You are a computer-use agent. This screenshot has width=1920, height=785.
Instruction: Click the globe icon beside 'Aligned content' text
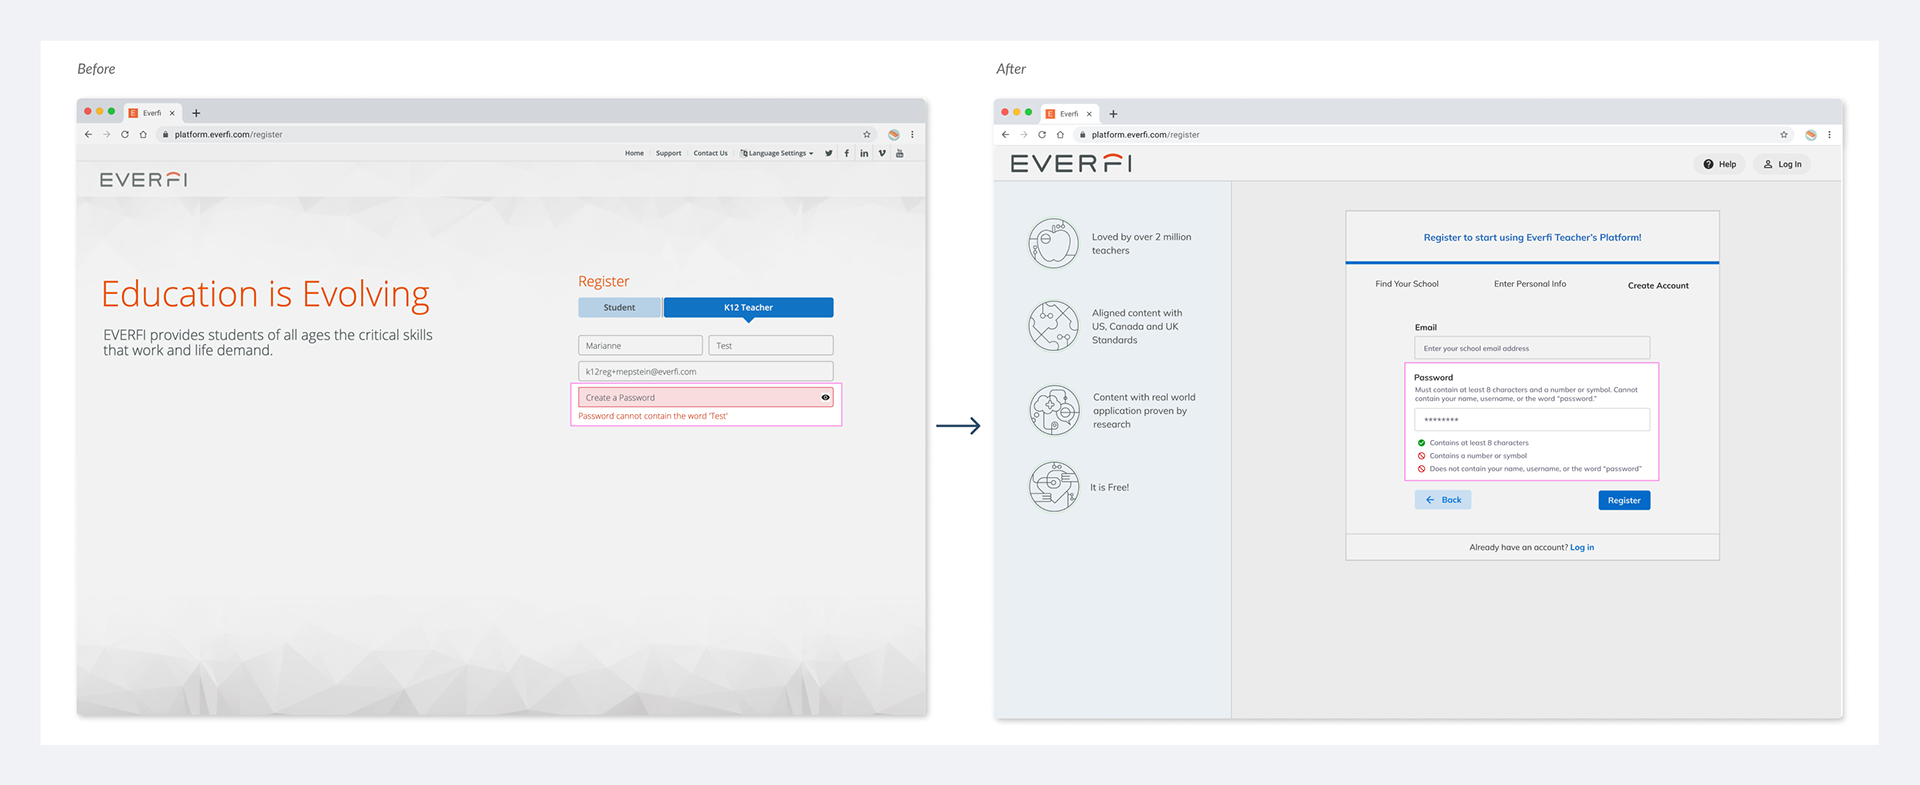(x=1054, y=326)
